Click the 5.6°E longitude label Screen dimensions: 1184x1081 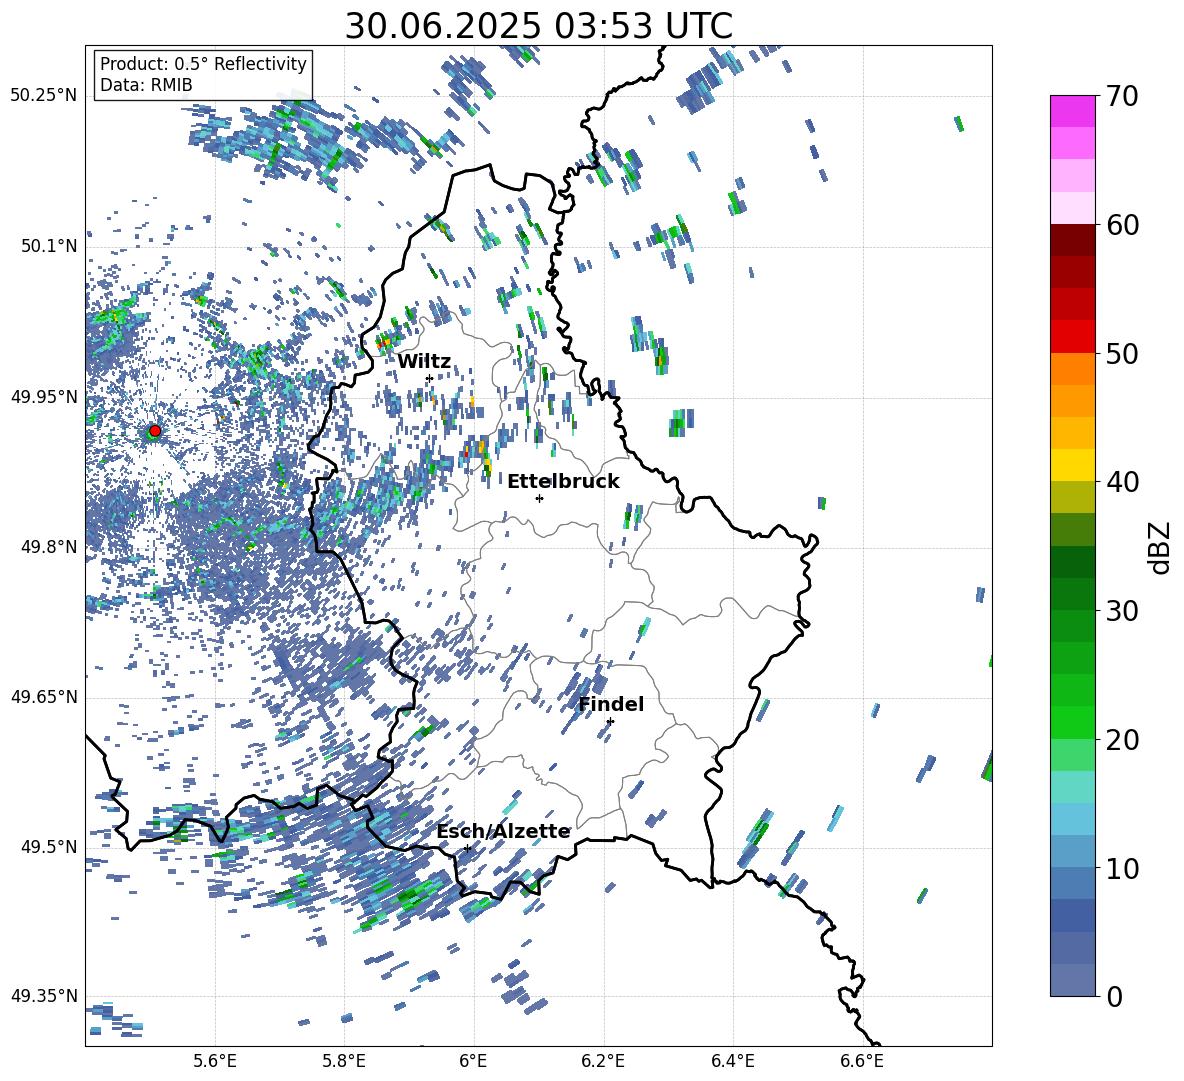215,1061
